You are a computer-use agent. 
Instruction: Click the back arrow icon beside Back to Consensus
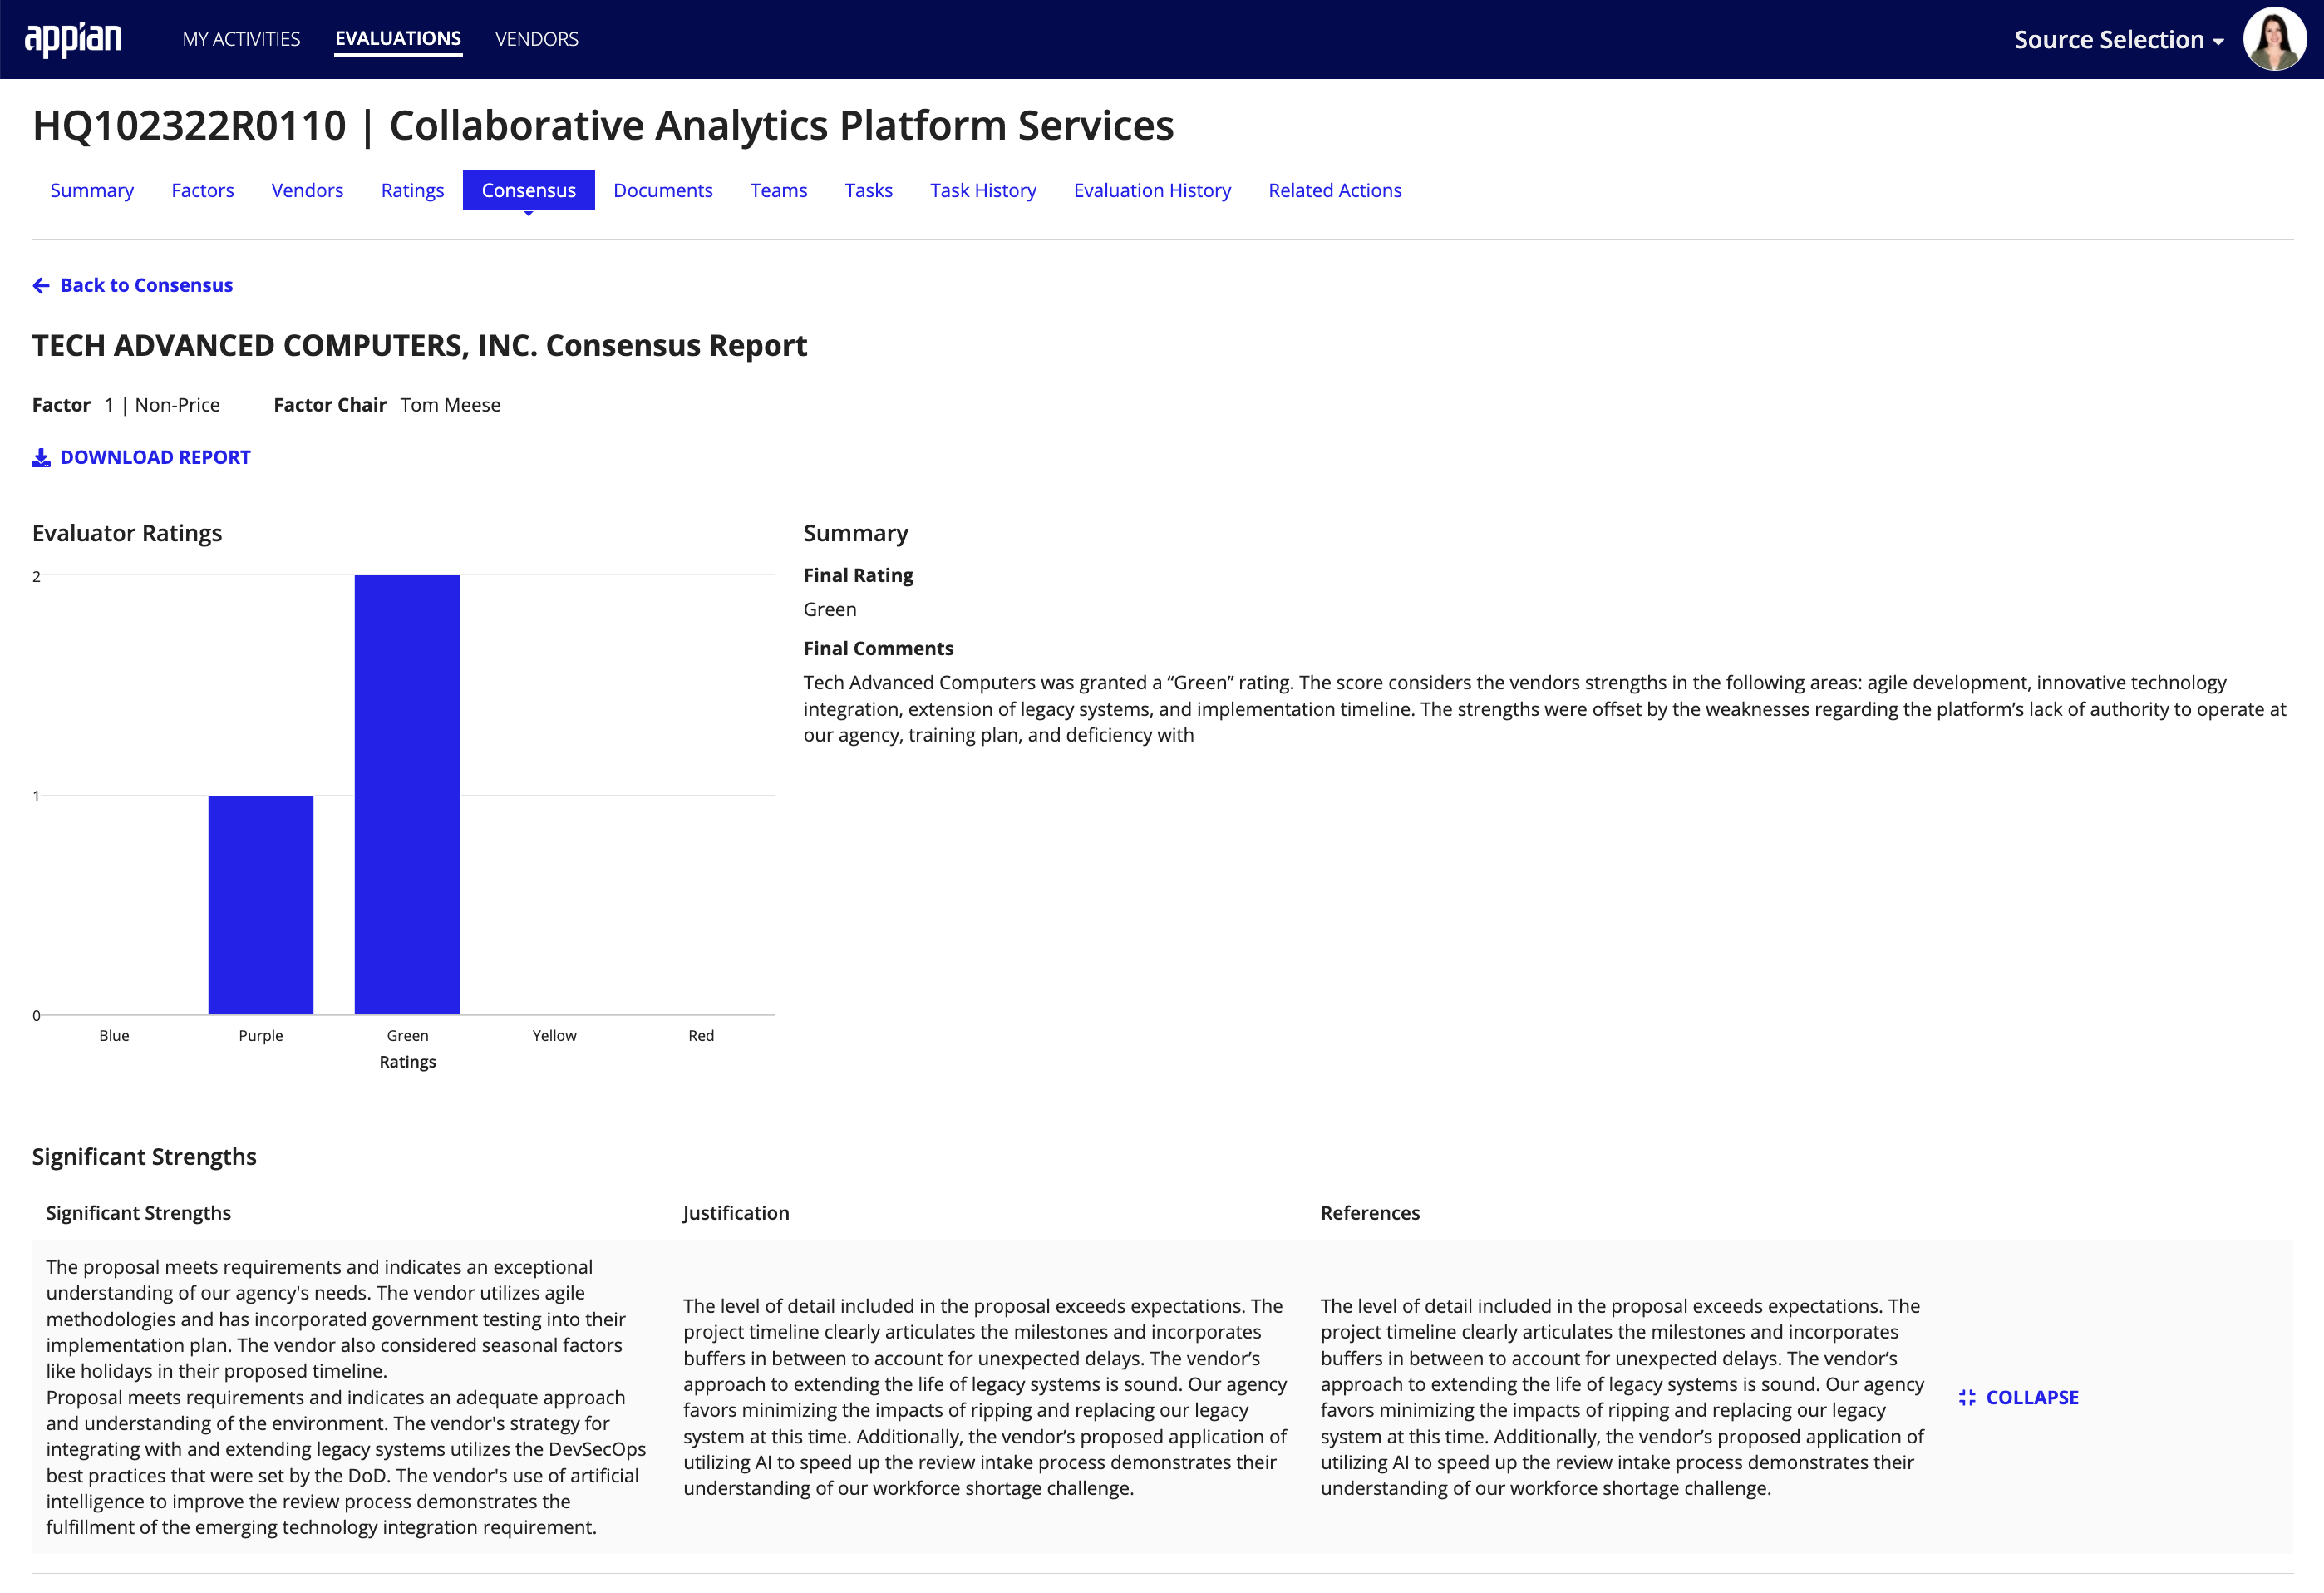coord(41,286)
